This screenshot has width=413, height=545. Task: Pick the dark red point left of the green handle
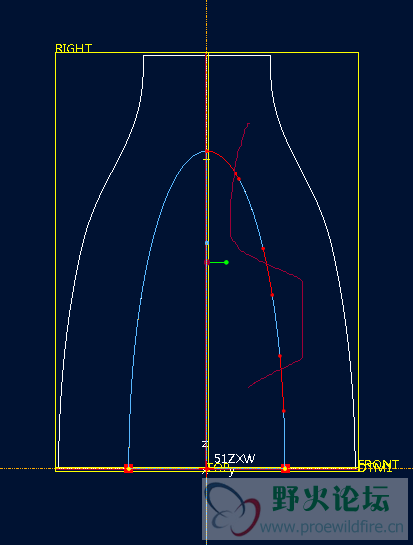pyautogui.click(x=206, y=262)
